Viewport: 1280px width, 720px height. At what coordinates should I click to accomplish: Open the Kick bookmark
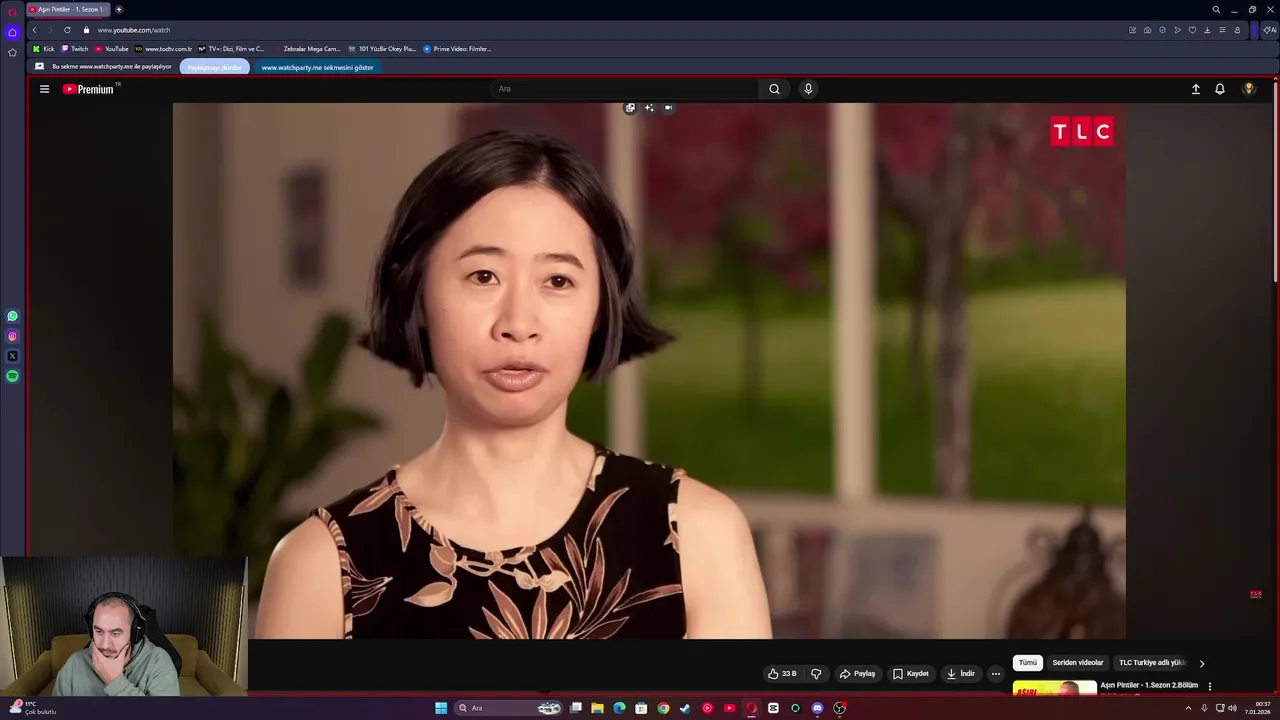[x=43, y=49]
